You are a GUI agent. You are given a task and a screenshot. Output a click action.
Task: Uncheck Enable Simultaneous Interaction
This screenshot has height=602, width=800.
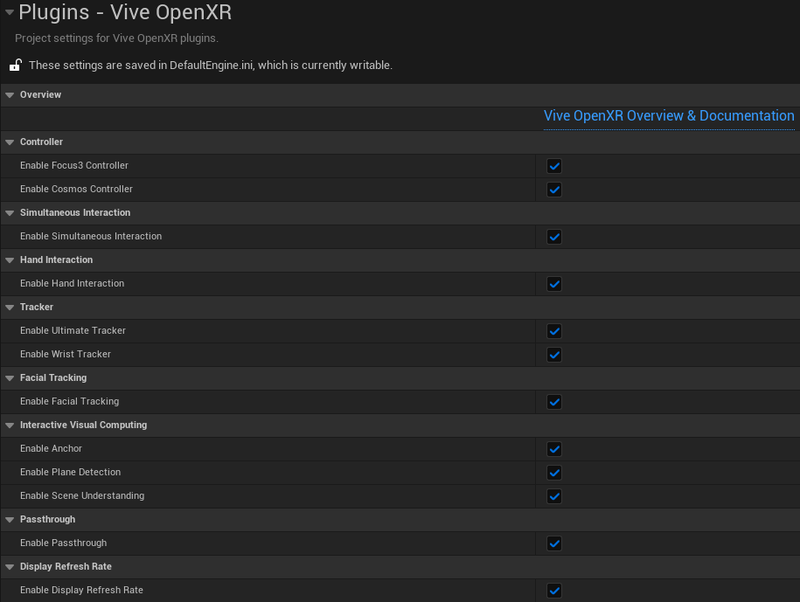(x=554, y=237)
